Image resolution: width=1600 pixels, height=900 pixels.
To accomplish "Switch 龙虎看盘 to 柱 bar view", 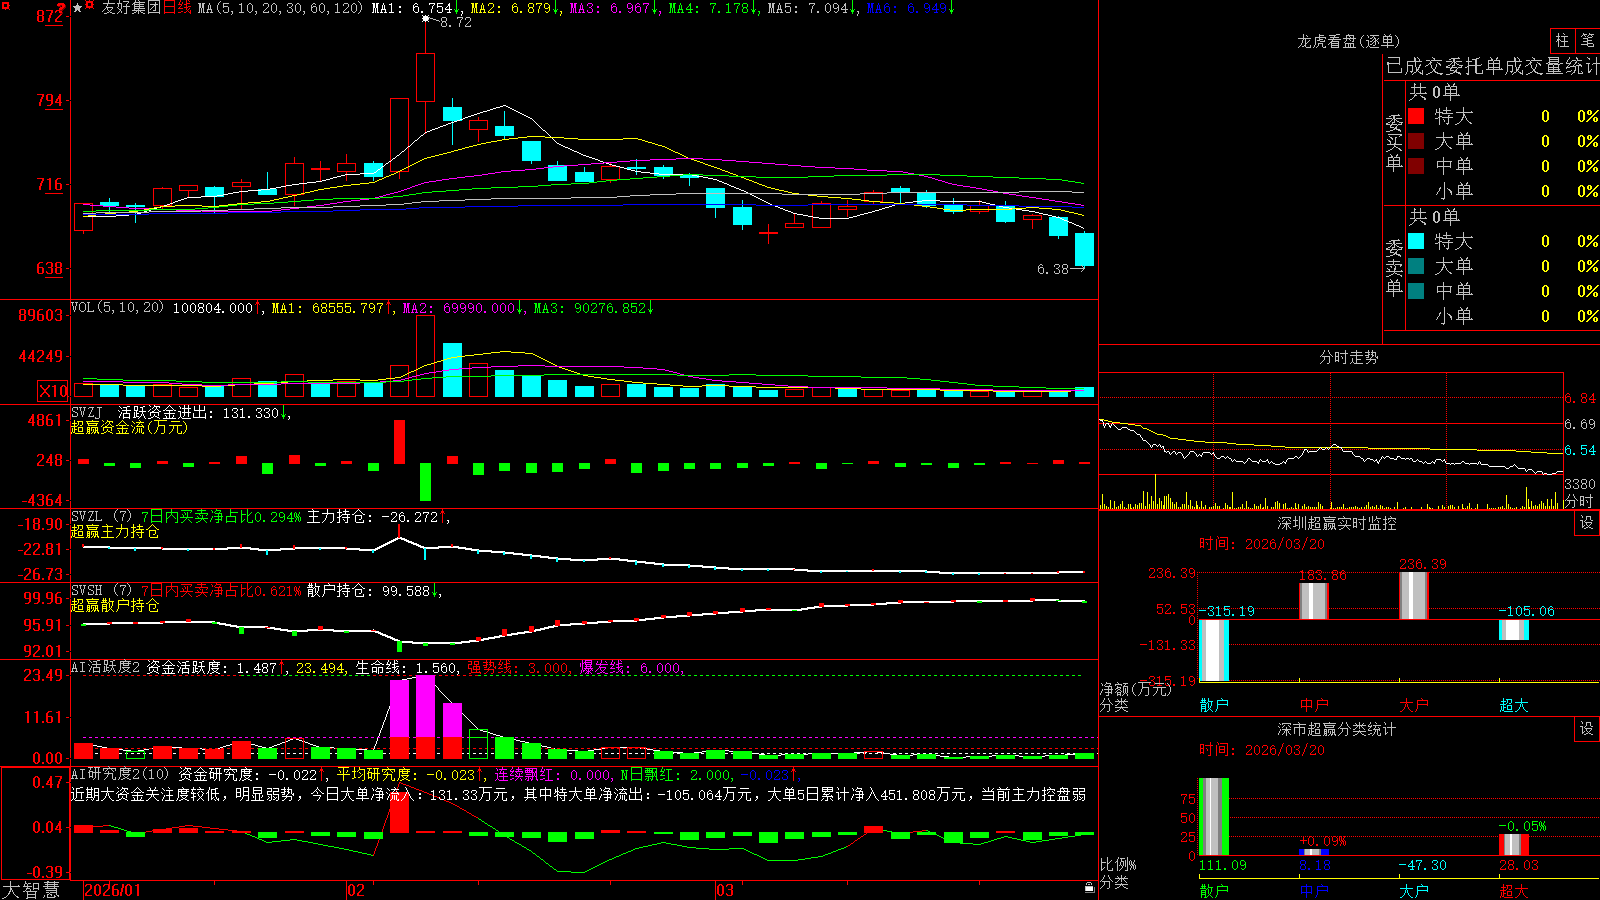I will click(1562, 41).
